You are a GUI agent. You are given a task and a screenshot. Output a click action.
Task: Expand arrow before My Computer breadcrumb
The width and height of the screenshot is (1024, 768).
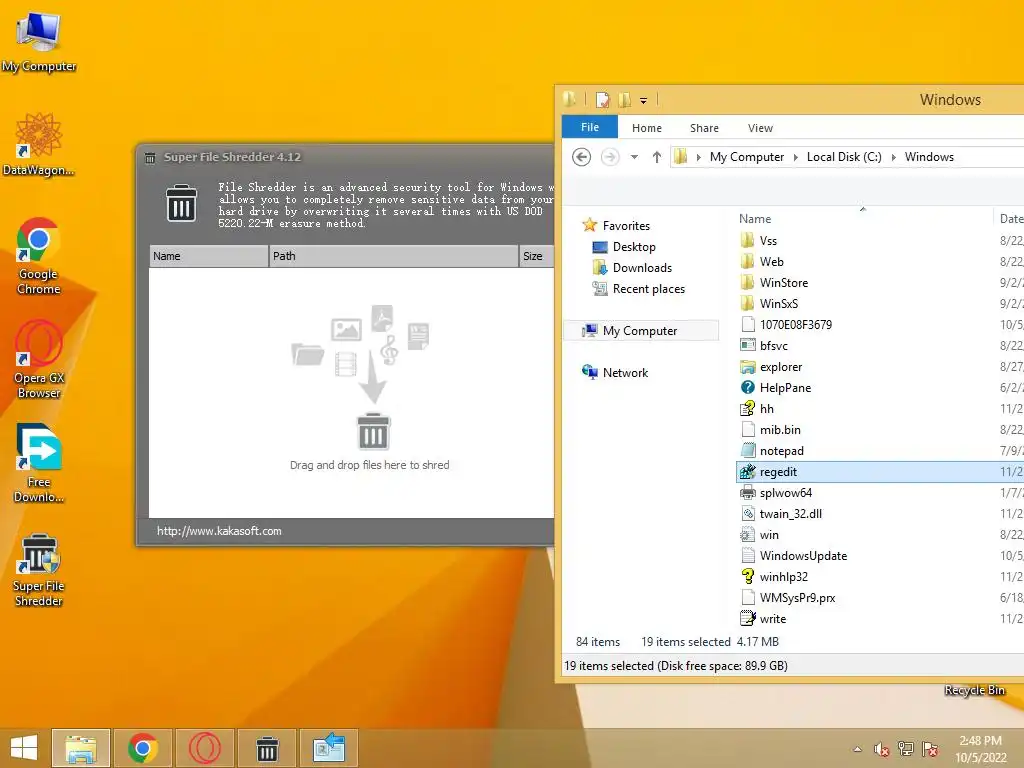pos(699,157)
